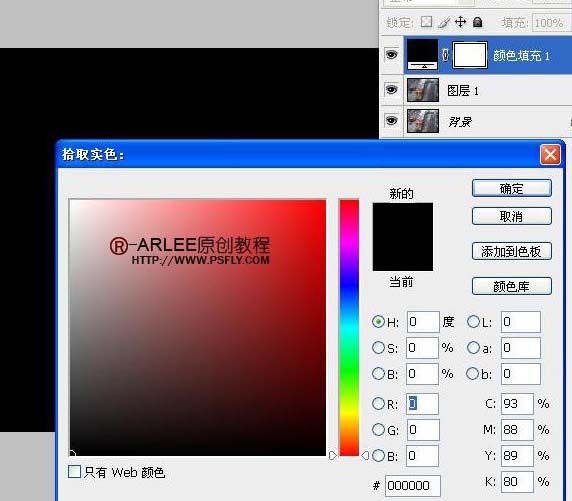Select the L lightness radio button
This screenshot has width=572, height=501.
click(473, 321)
